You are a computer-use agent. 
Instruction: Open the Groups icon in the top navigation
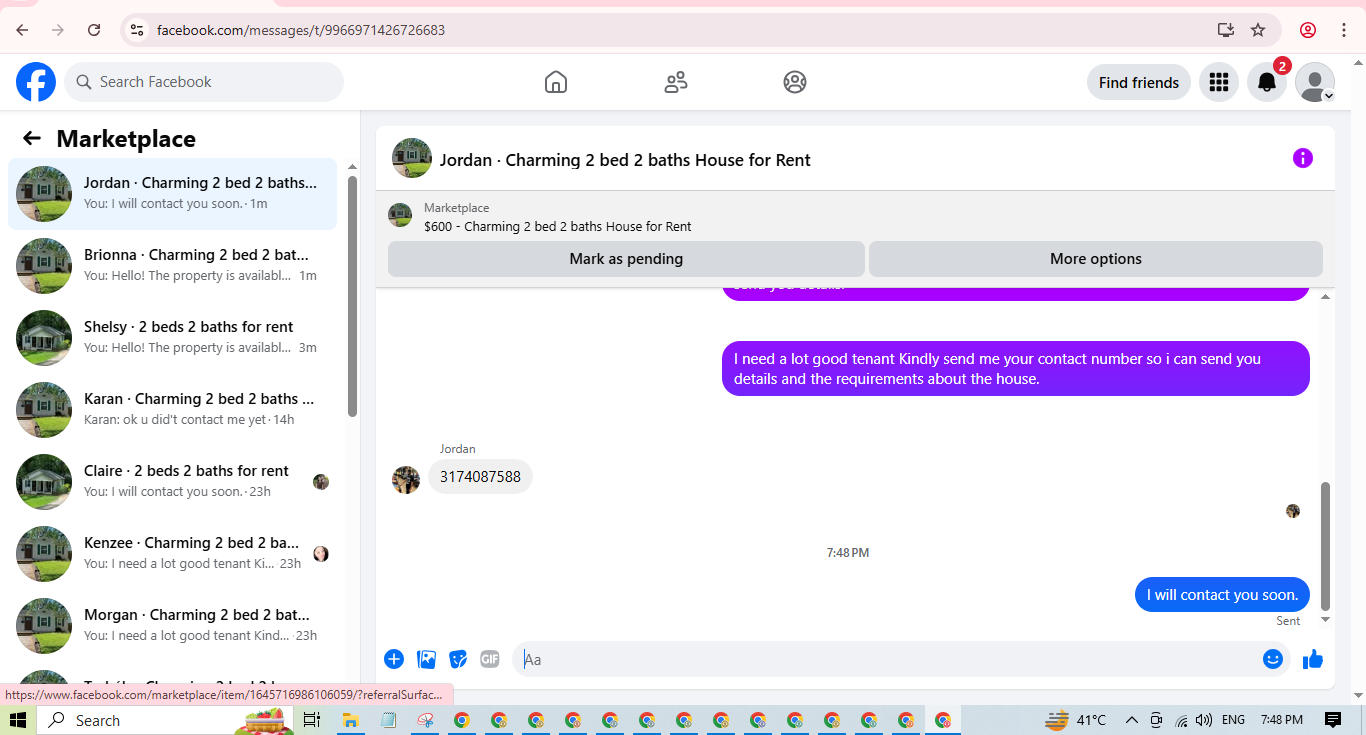pyautogui.click(x=795, y=82)
